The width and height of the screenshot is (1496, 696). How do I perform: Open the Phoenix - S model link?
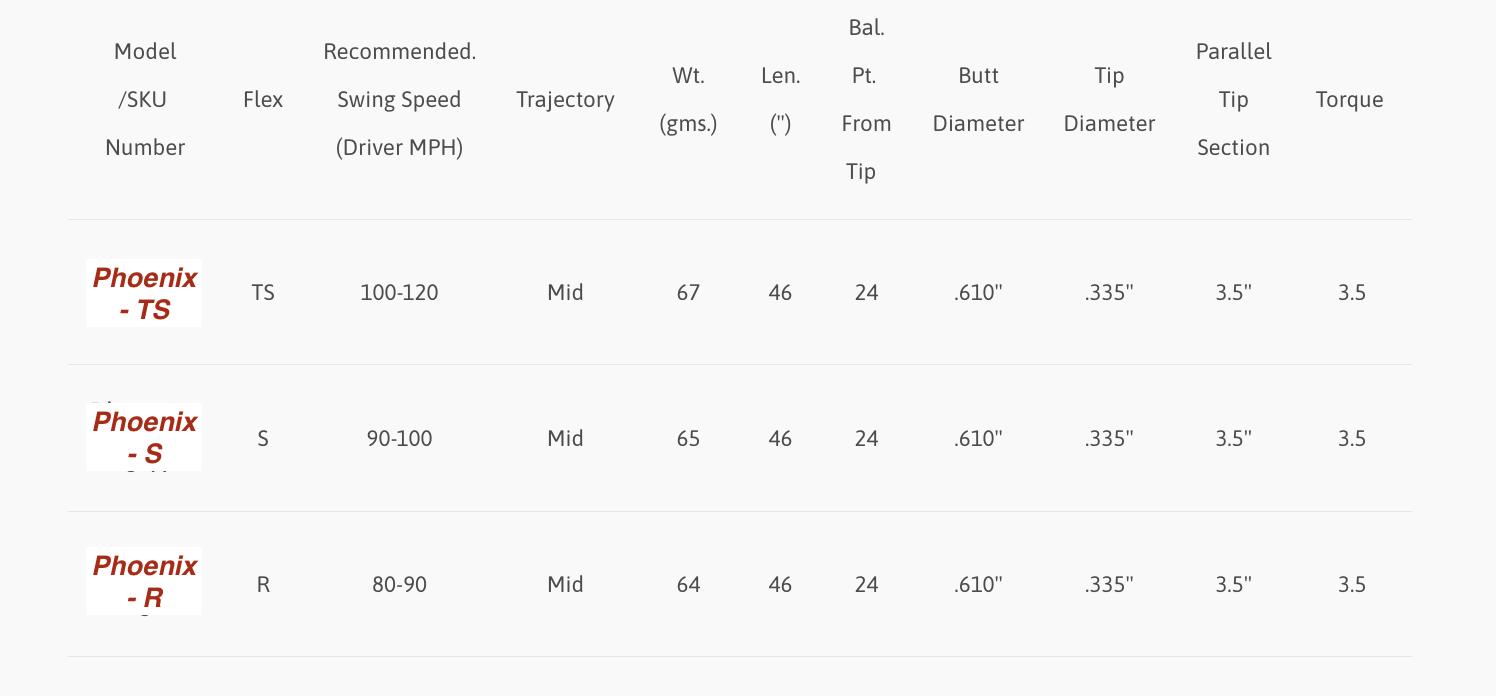[145, 437]
